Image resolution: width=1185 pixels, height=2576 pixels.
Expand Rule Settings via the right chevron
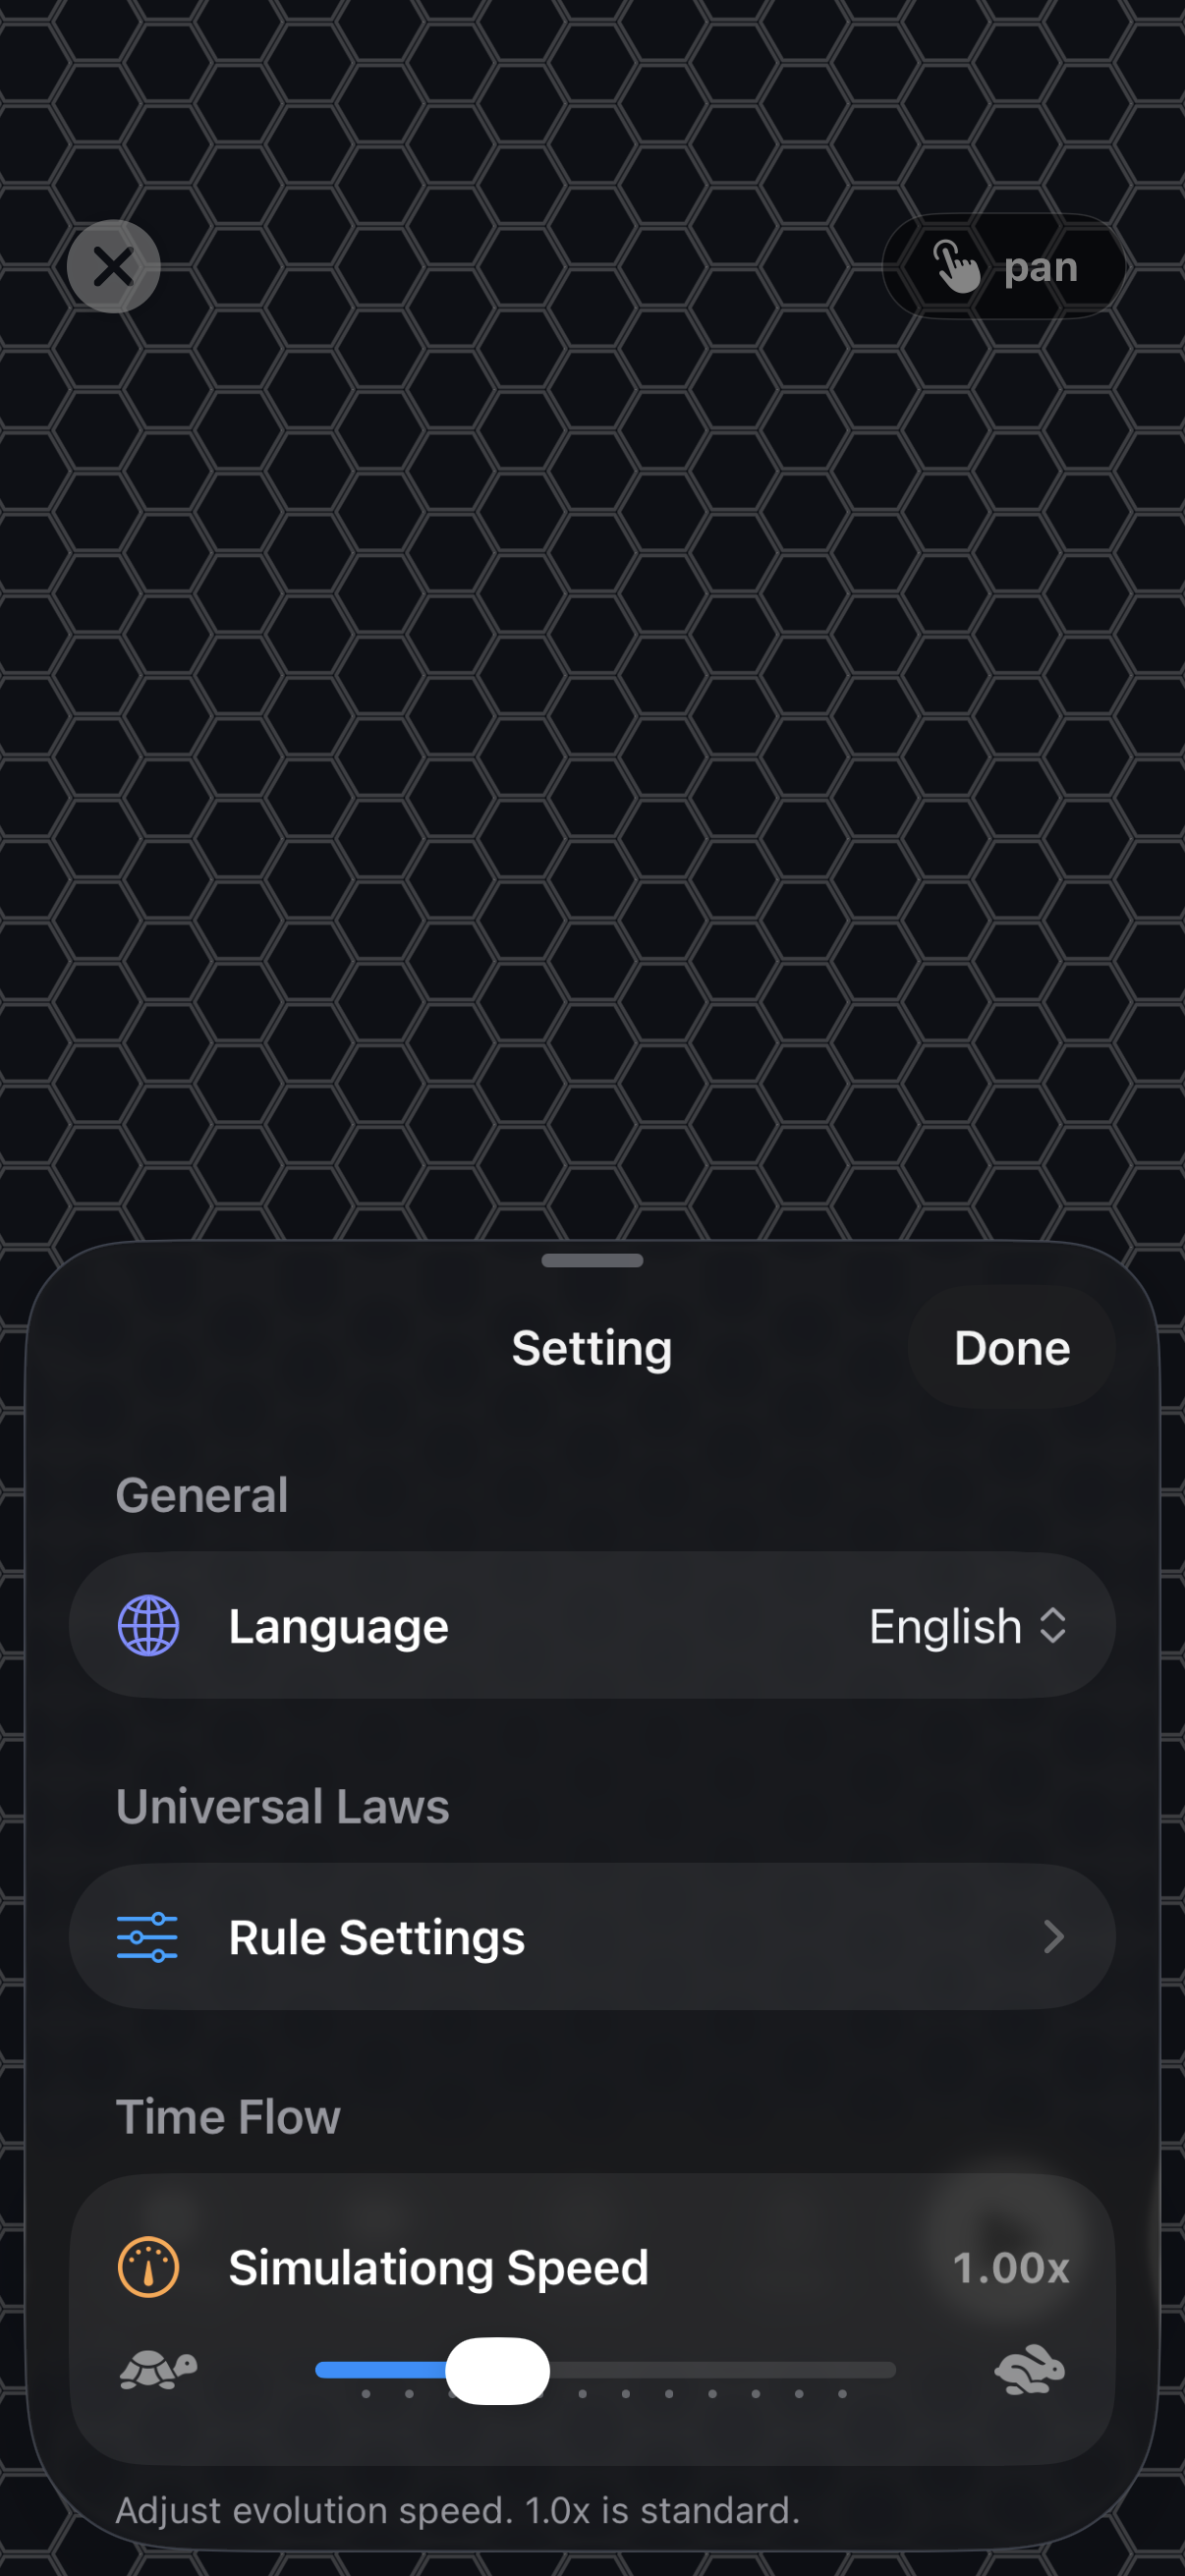point(1053,1937)
